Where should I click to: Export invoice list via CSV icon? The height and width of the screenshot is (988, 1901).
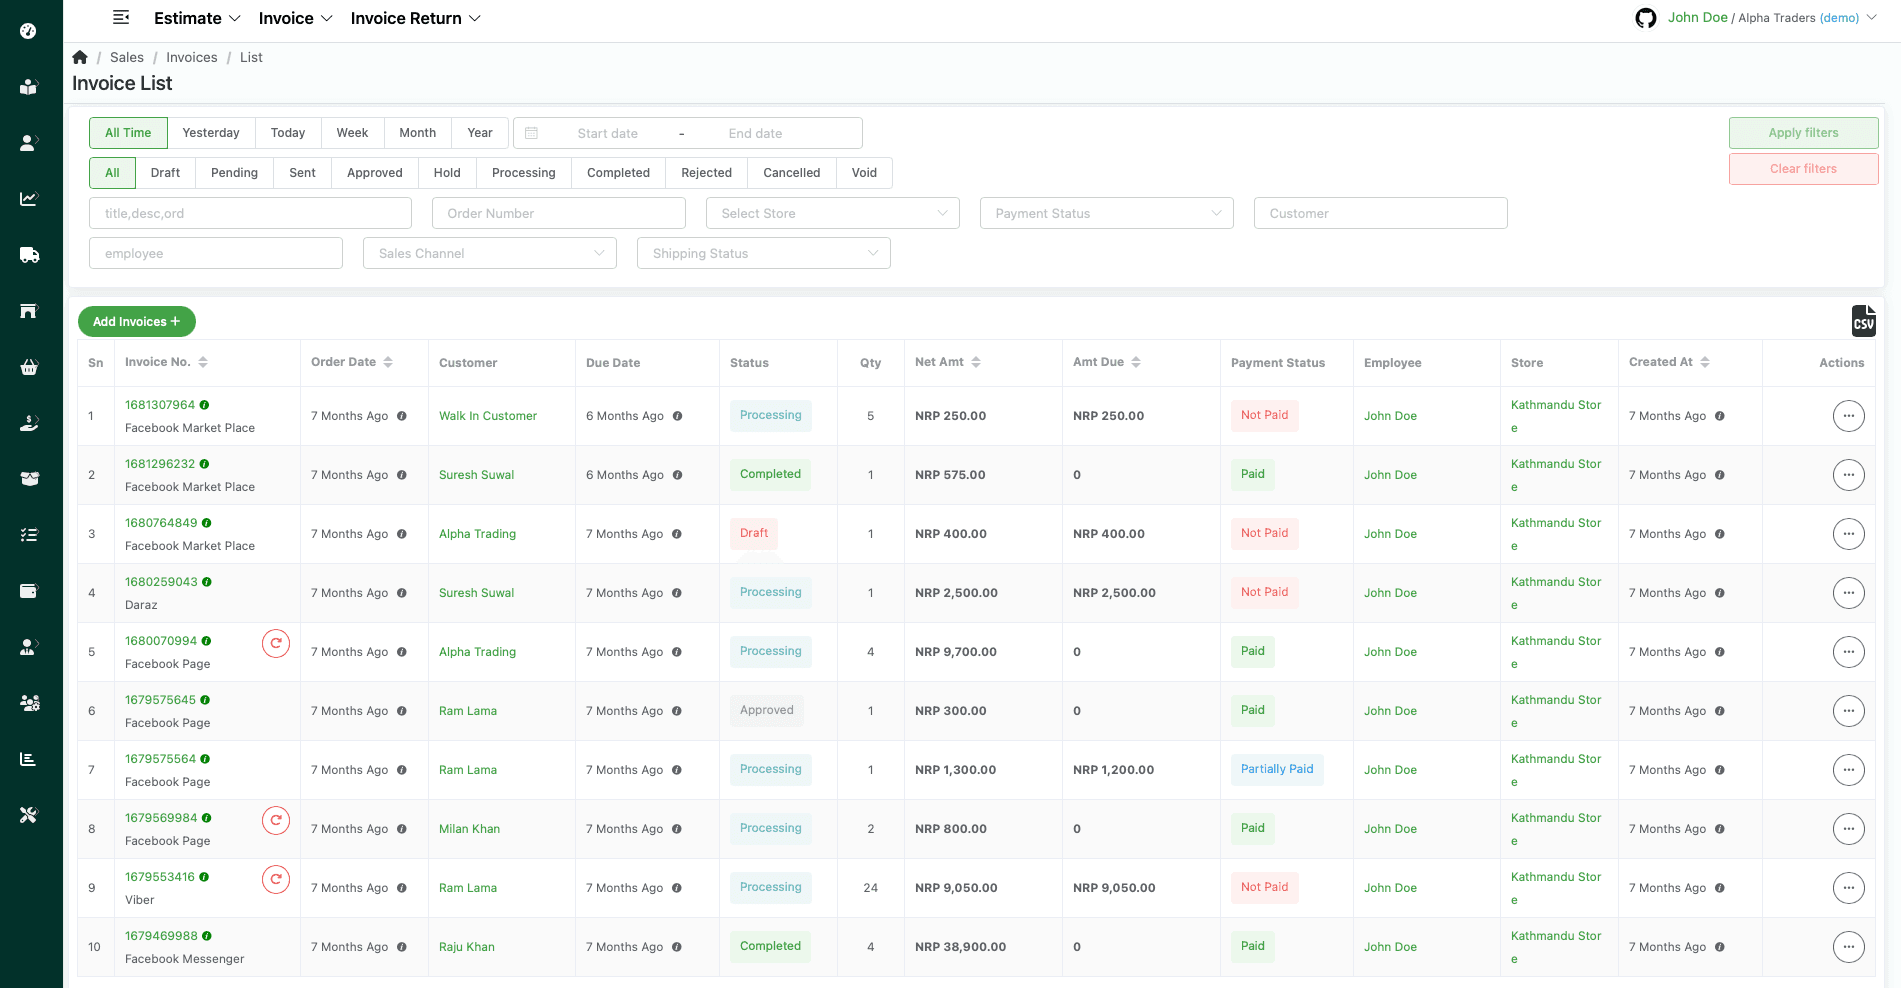(1863, 321)
